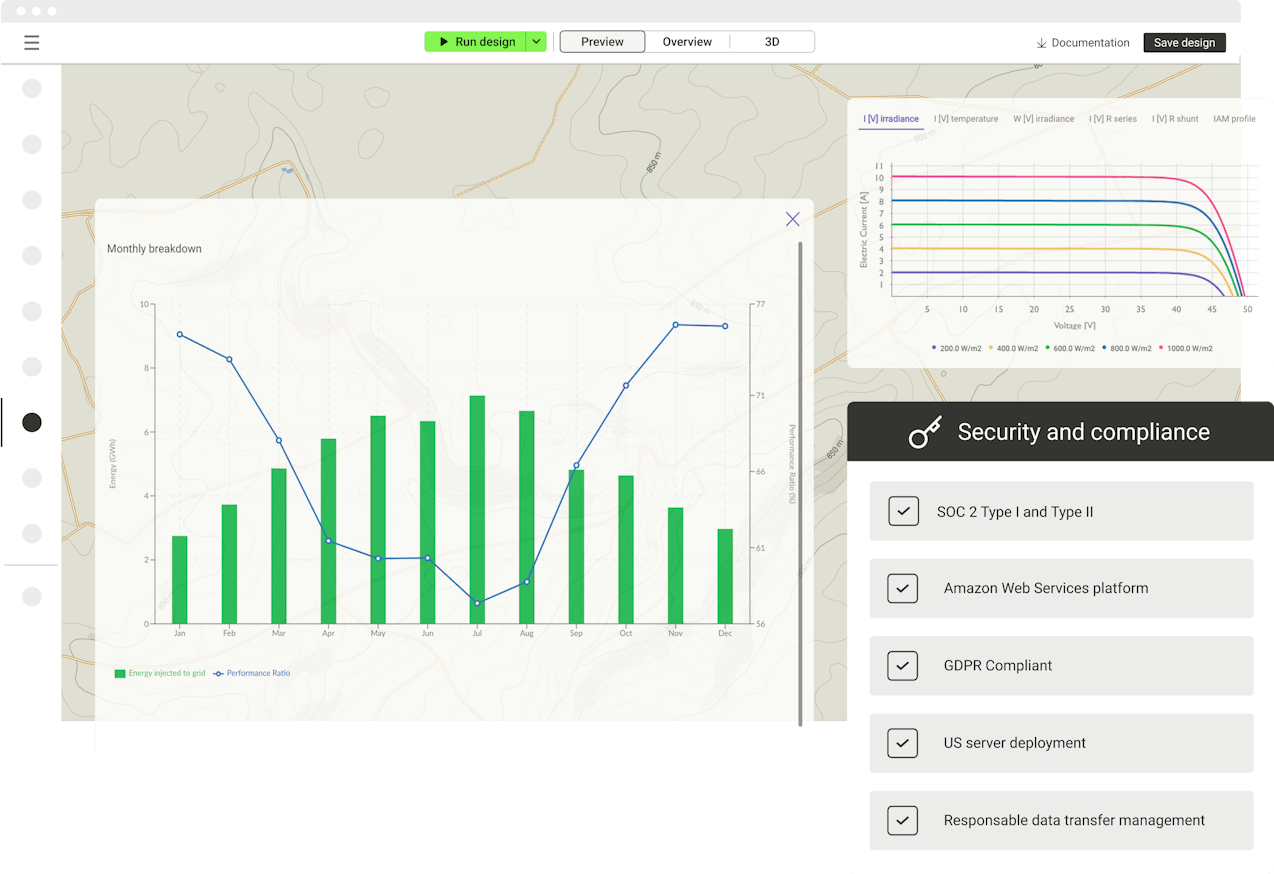The image size is (1274, 874).
Task: Click the Save design button
Action: tap(1184, 43)
